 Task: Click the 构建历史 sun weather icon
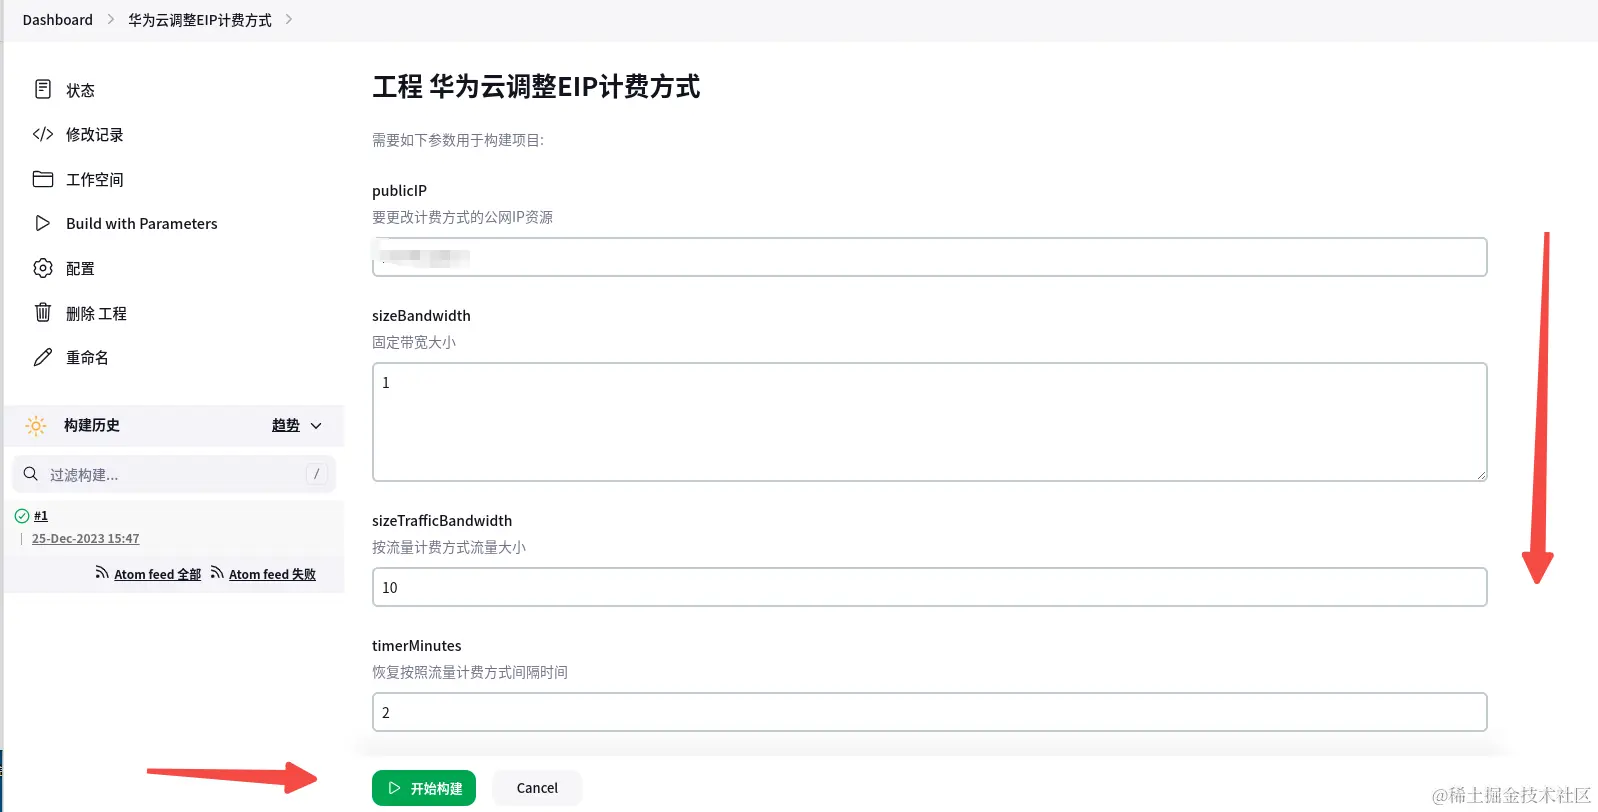point(36,426)
